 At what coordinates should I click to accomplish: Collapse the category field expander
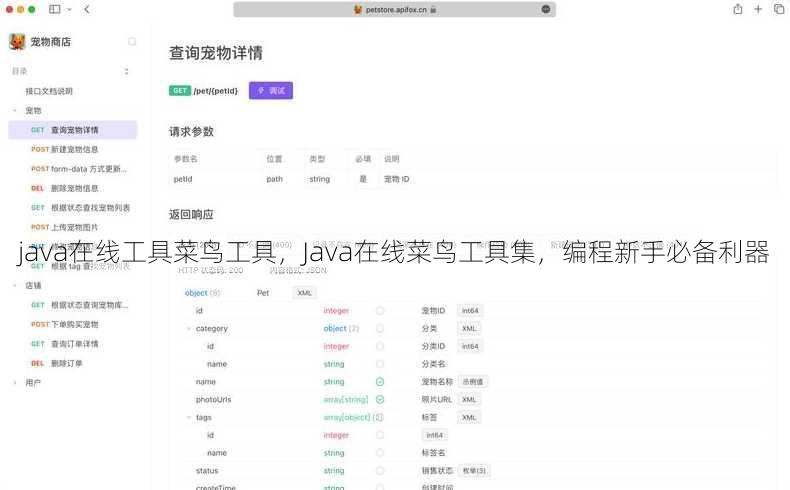189,328
